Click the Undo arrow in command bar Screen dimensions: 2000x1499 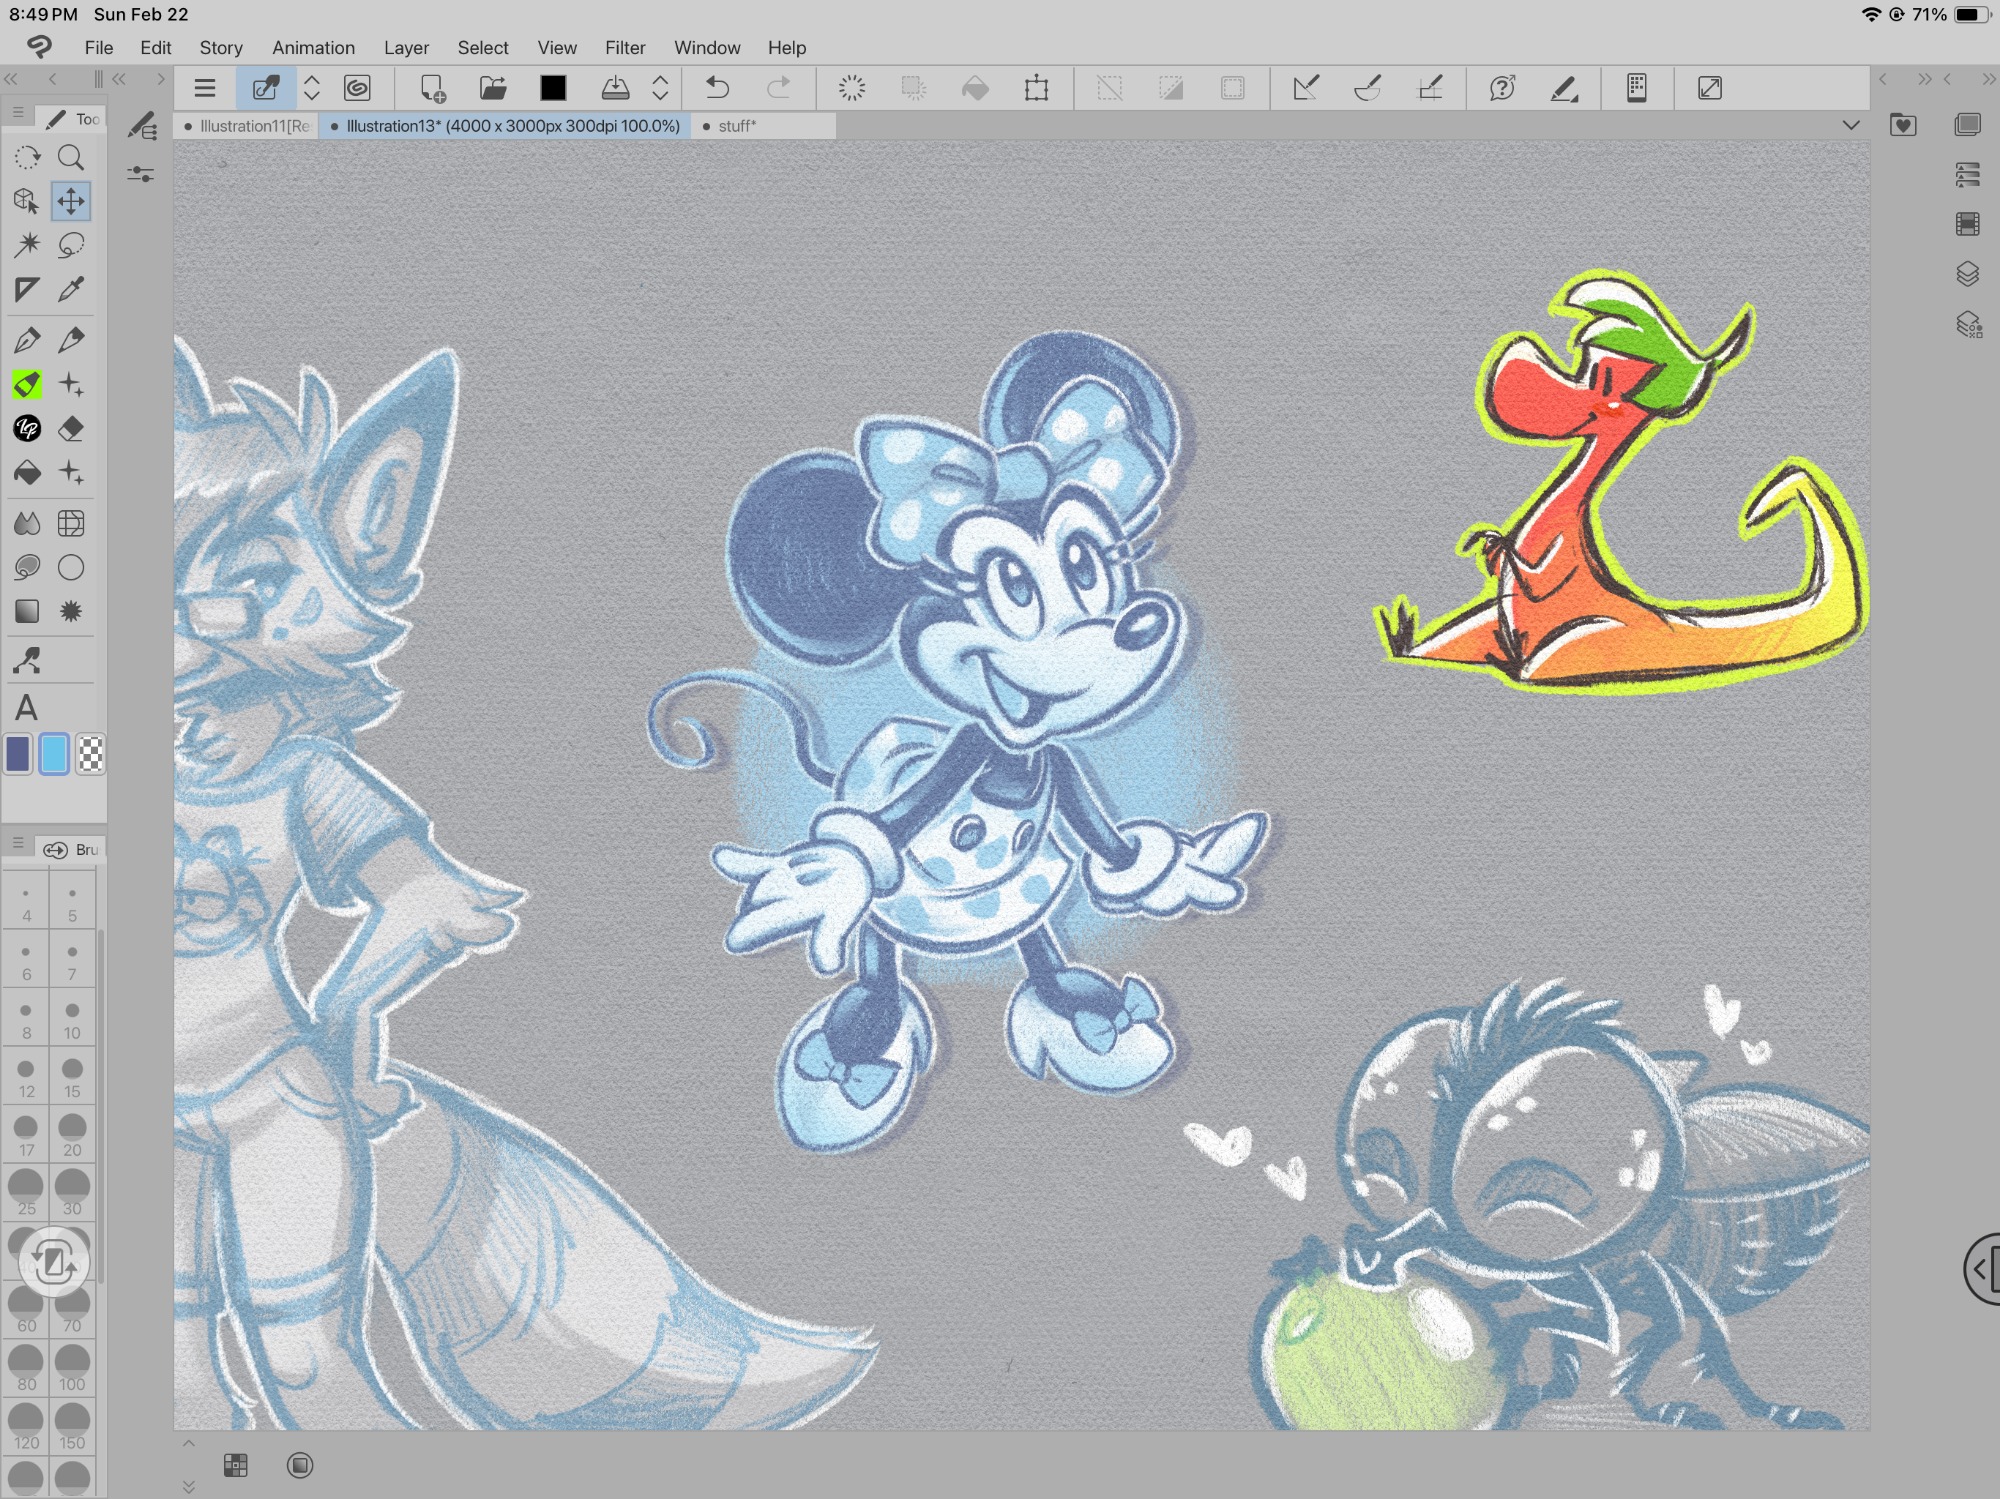coord(717,88)
